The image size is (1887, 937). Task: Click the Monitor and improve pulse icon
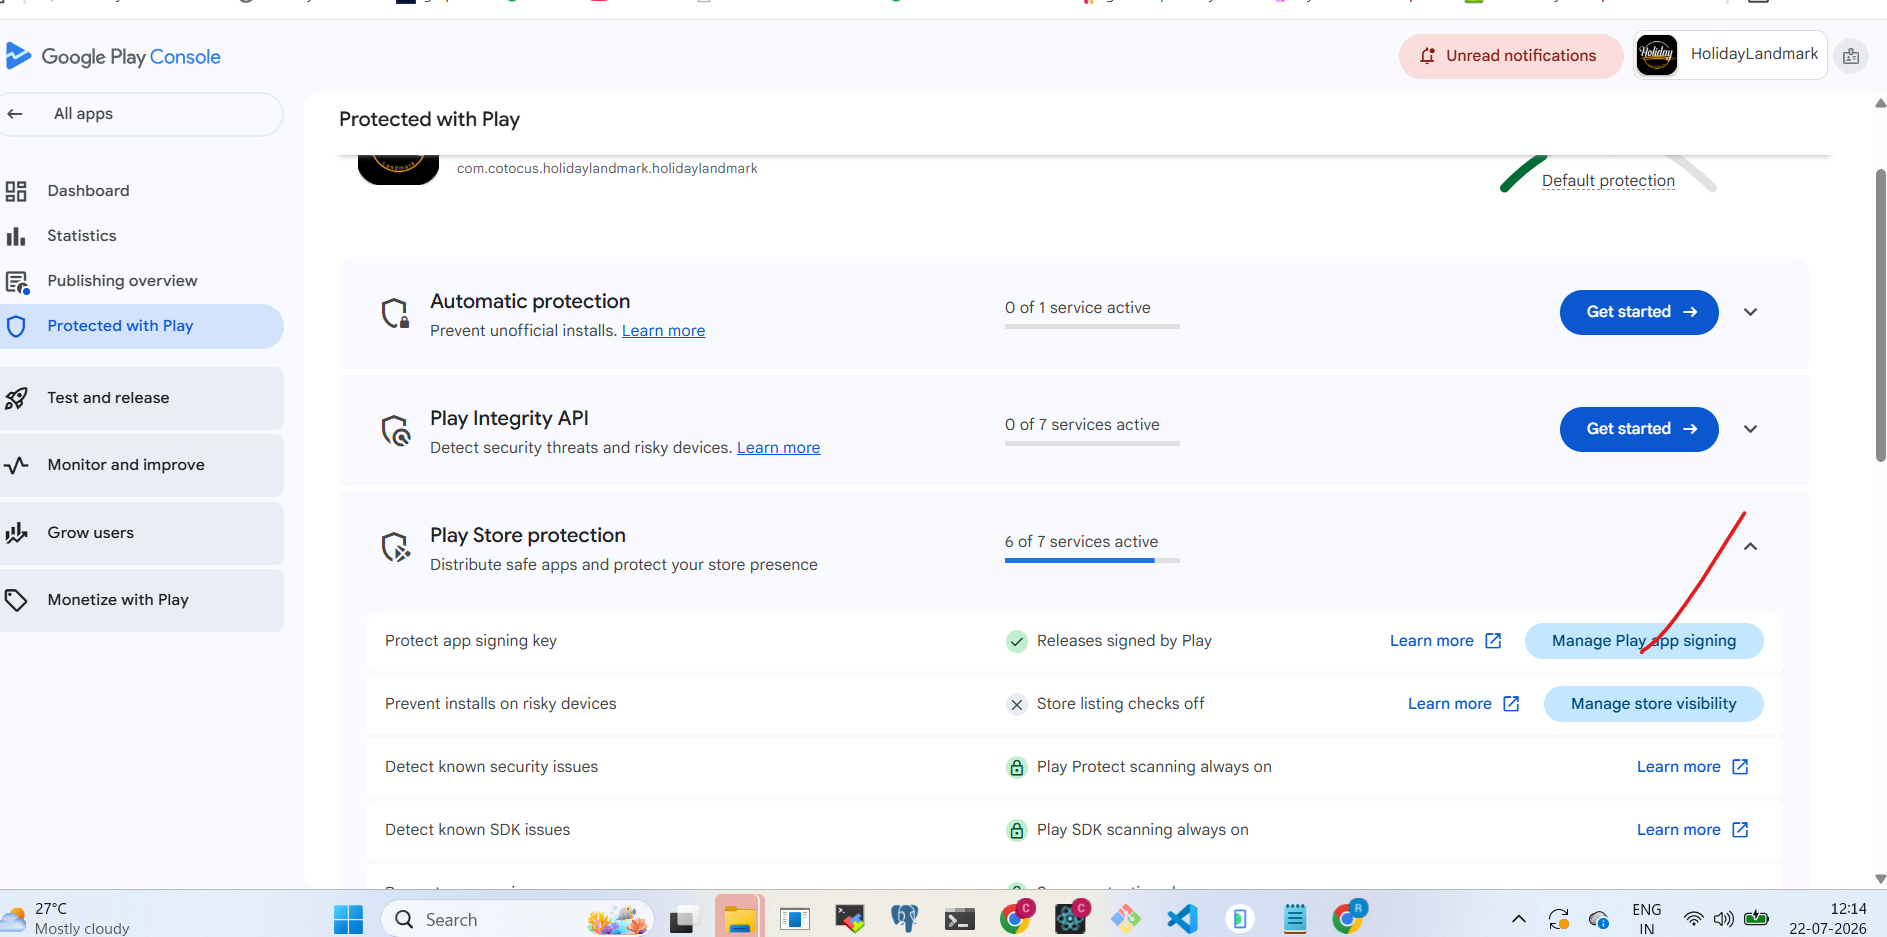[16, 465]
